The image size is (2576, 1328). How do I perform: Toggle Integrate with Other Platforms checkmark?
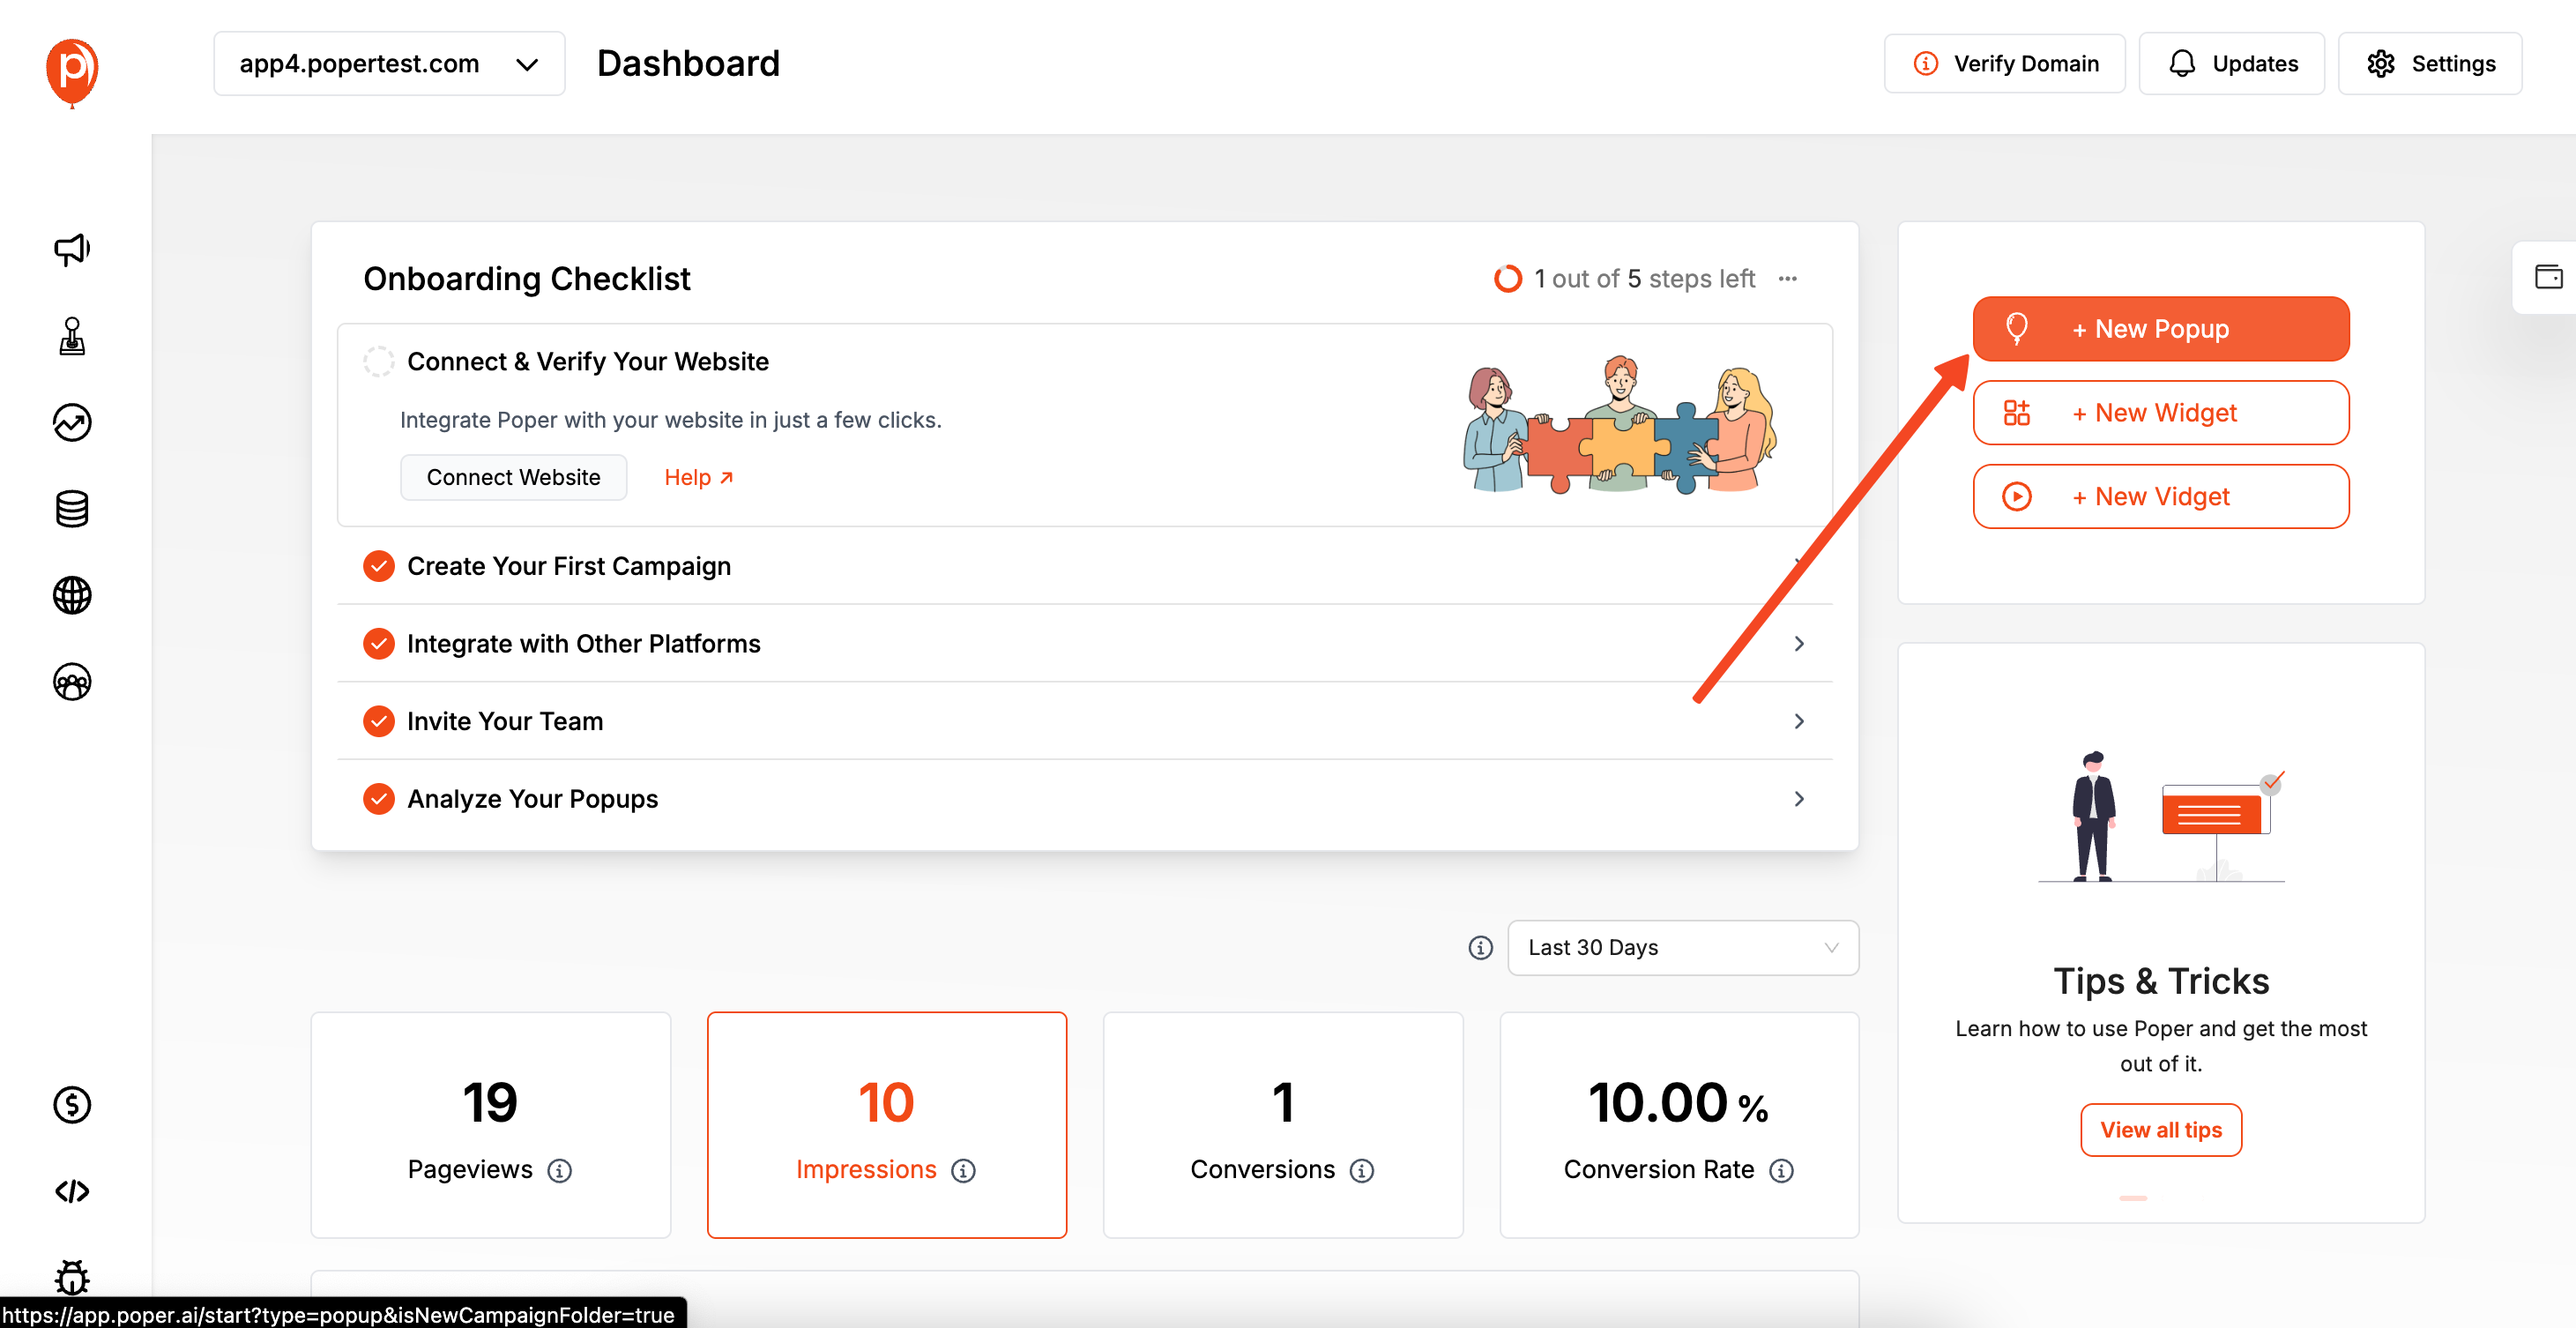click(x=378, y=644)
